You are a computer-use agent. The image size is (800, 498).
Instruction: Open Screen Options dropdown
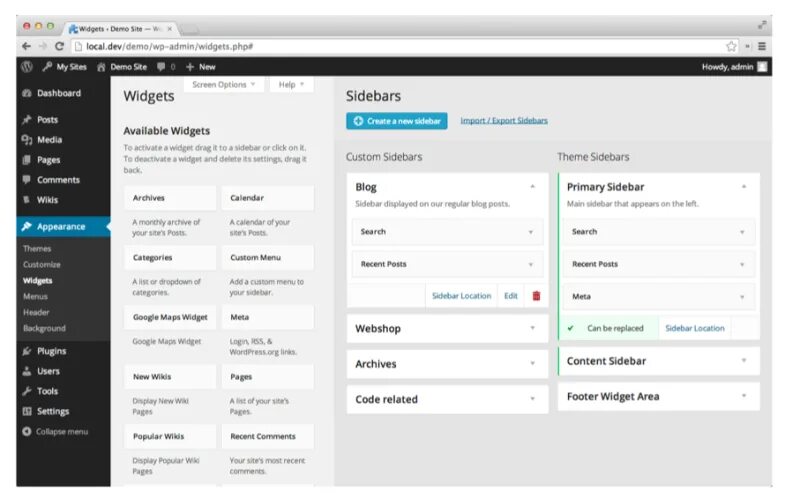pyautogui.click(x=223, y=85)
